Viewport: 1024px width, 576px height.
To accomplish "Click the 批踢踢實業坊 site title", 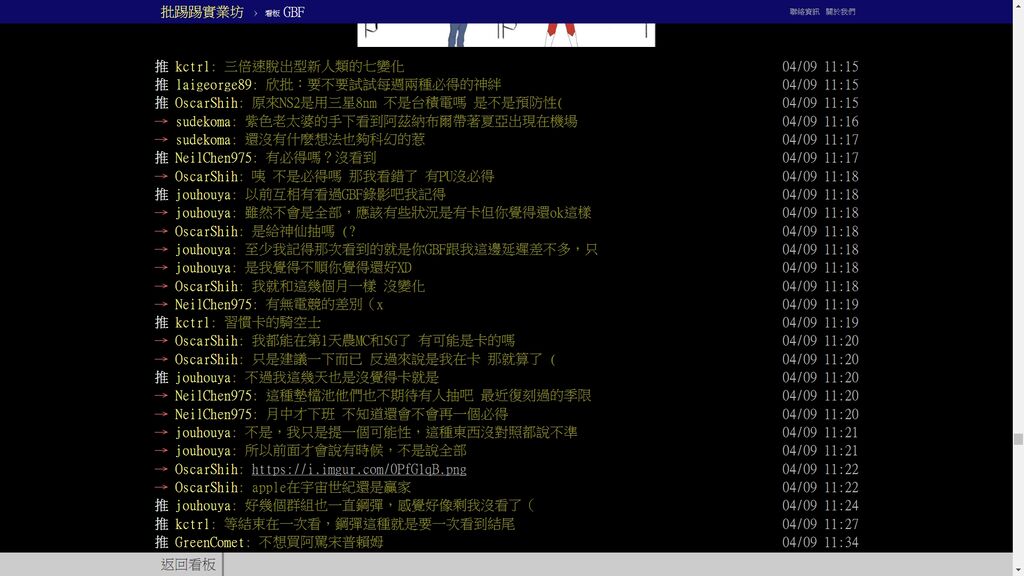I will 201,12.
